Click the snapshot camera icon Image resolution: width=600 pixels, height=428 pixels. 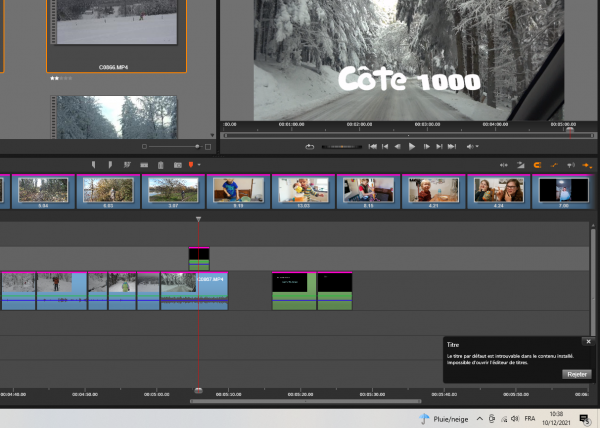(x=176, y=164)
